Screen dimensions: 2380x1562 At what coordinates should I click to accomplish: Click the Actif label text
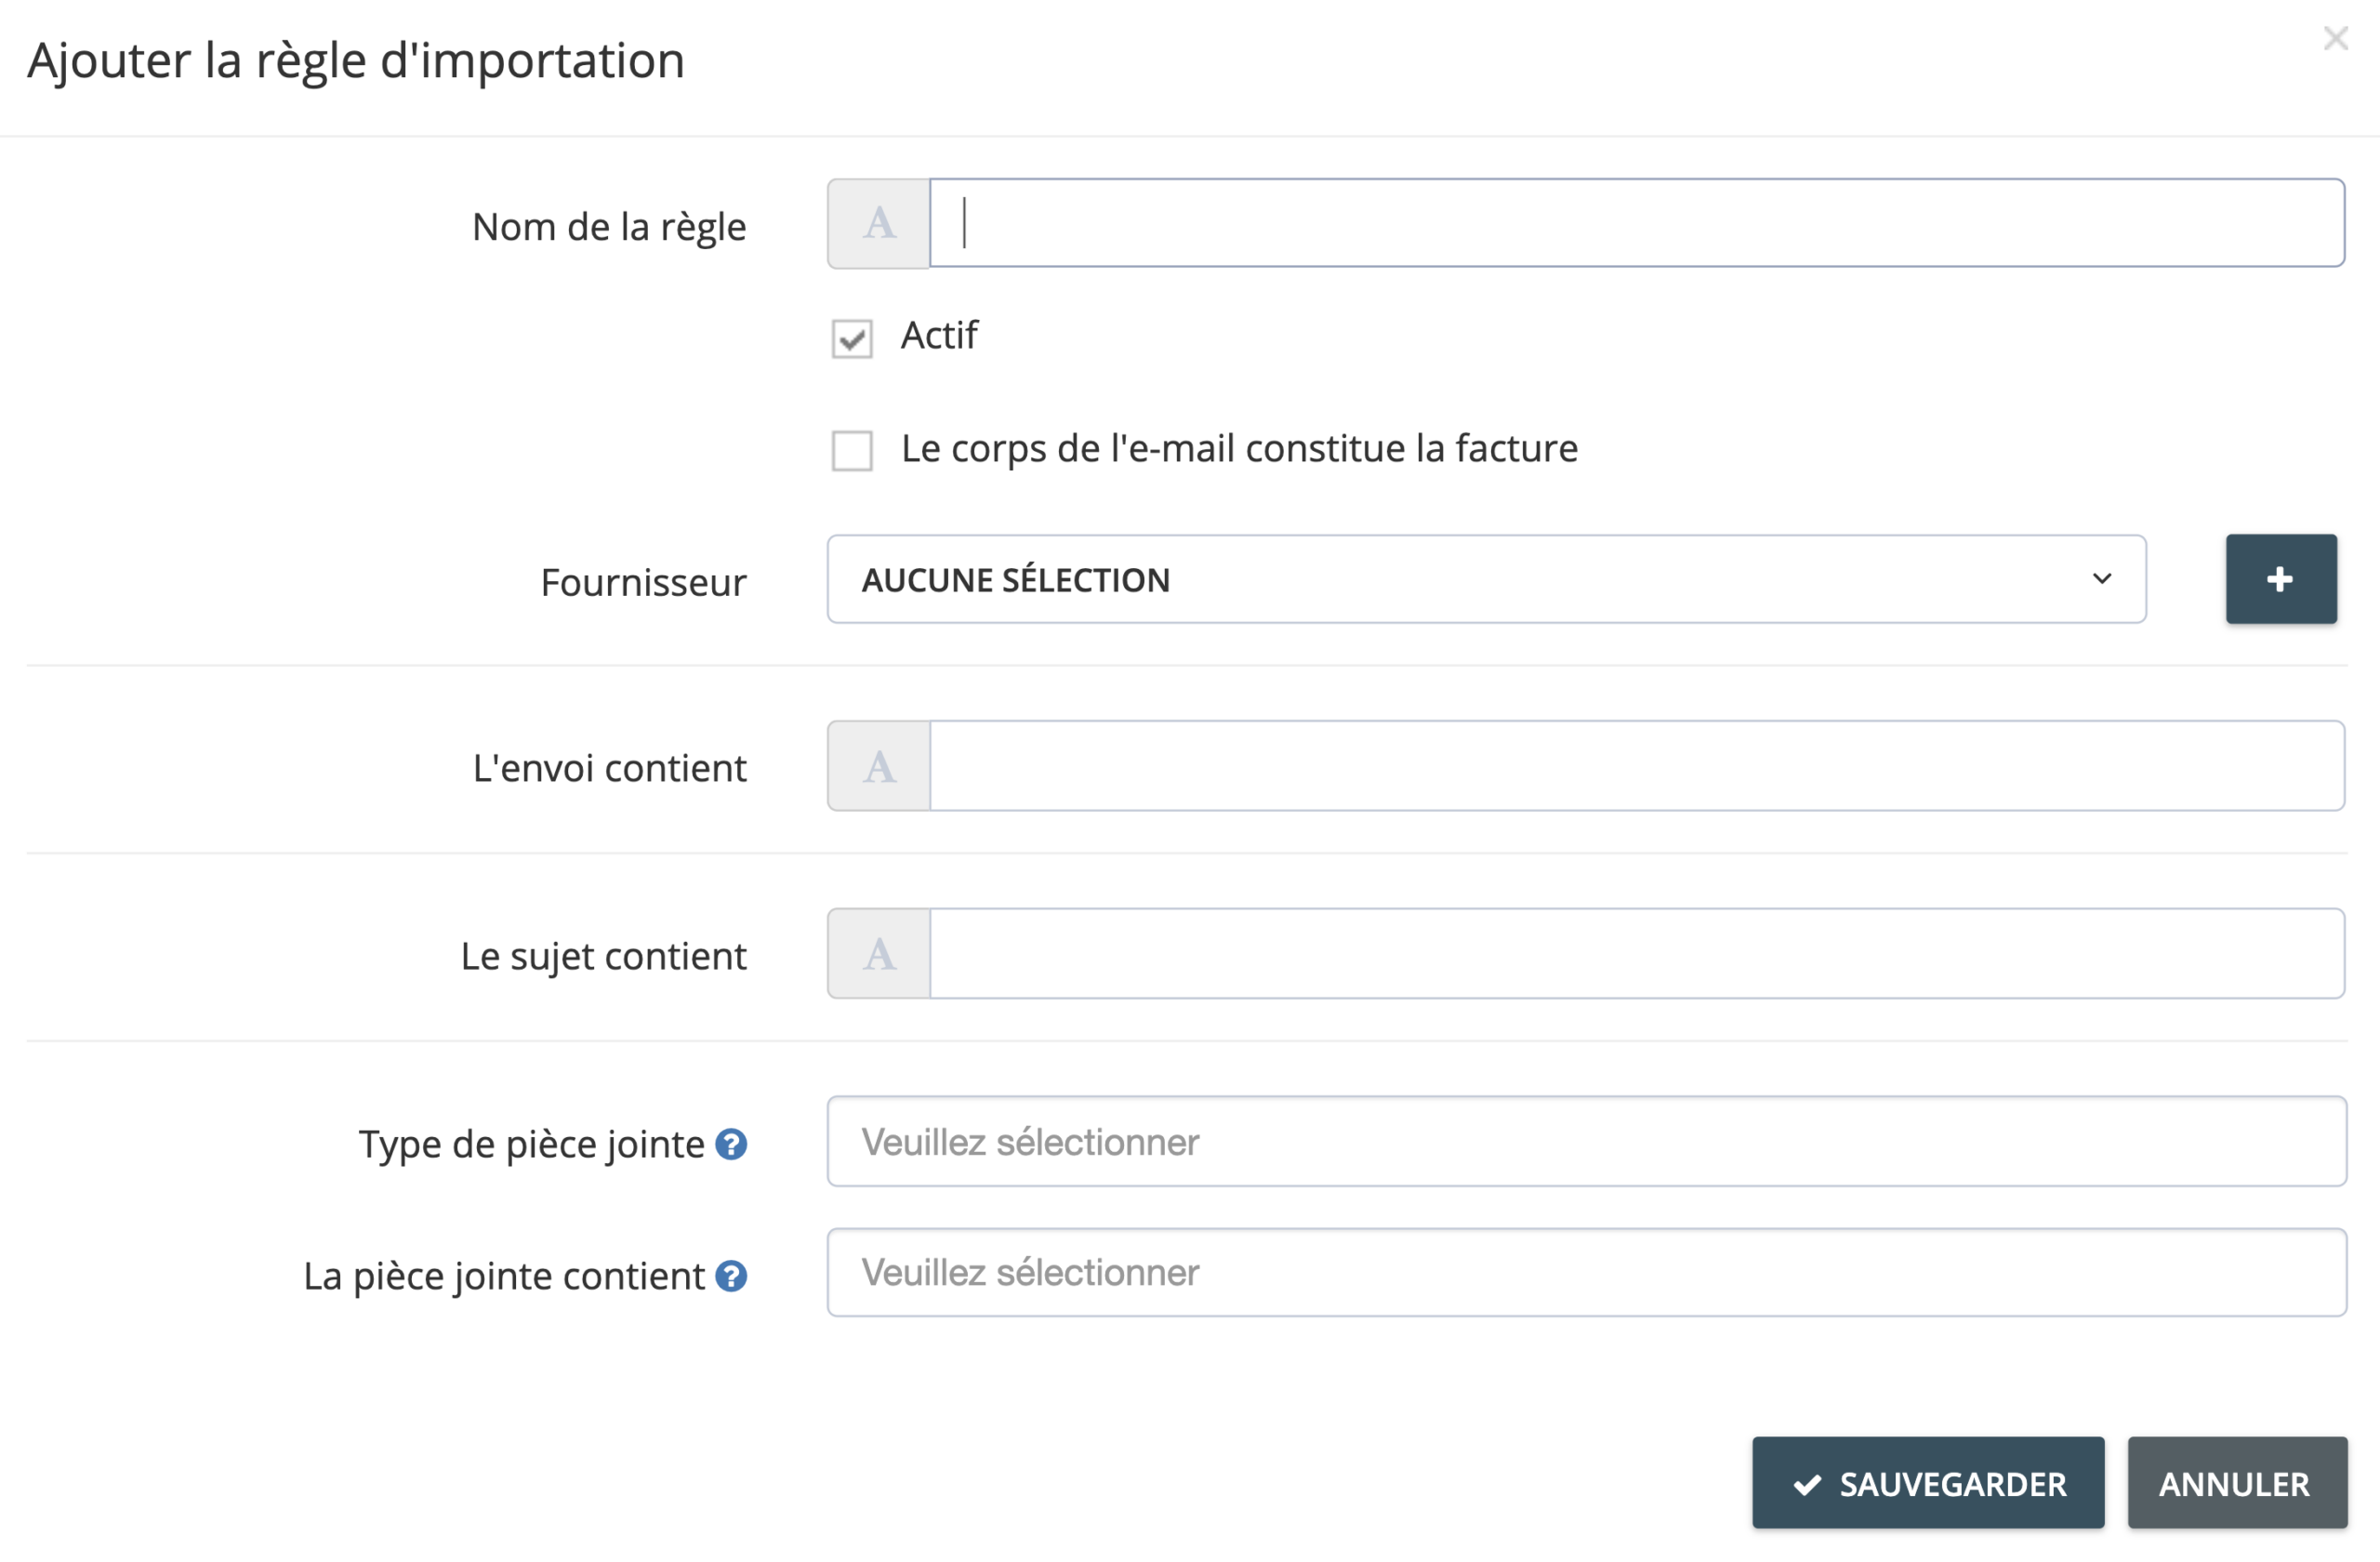939,336
